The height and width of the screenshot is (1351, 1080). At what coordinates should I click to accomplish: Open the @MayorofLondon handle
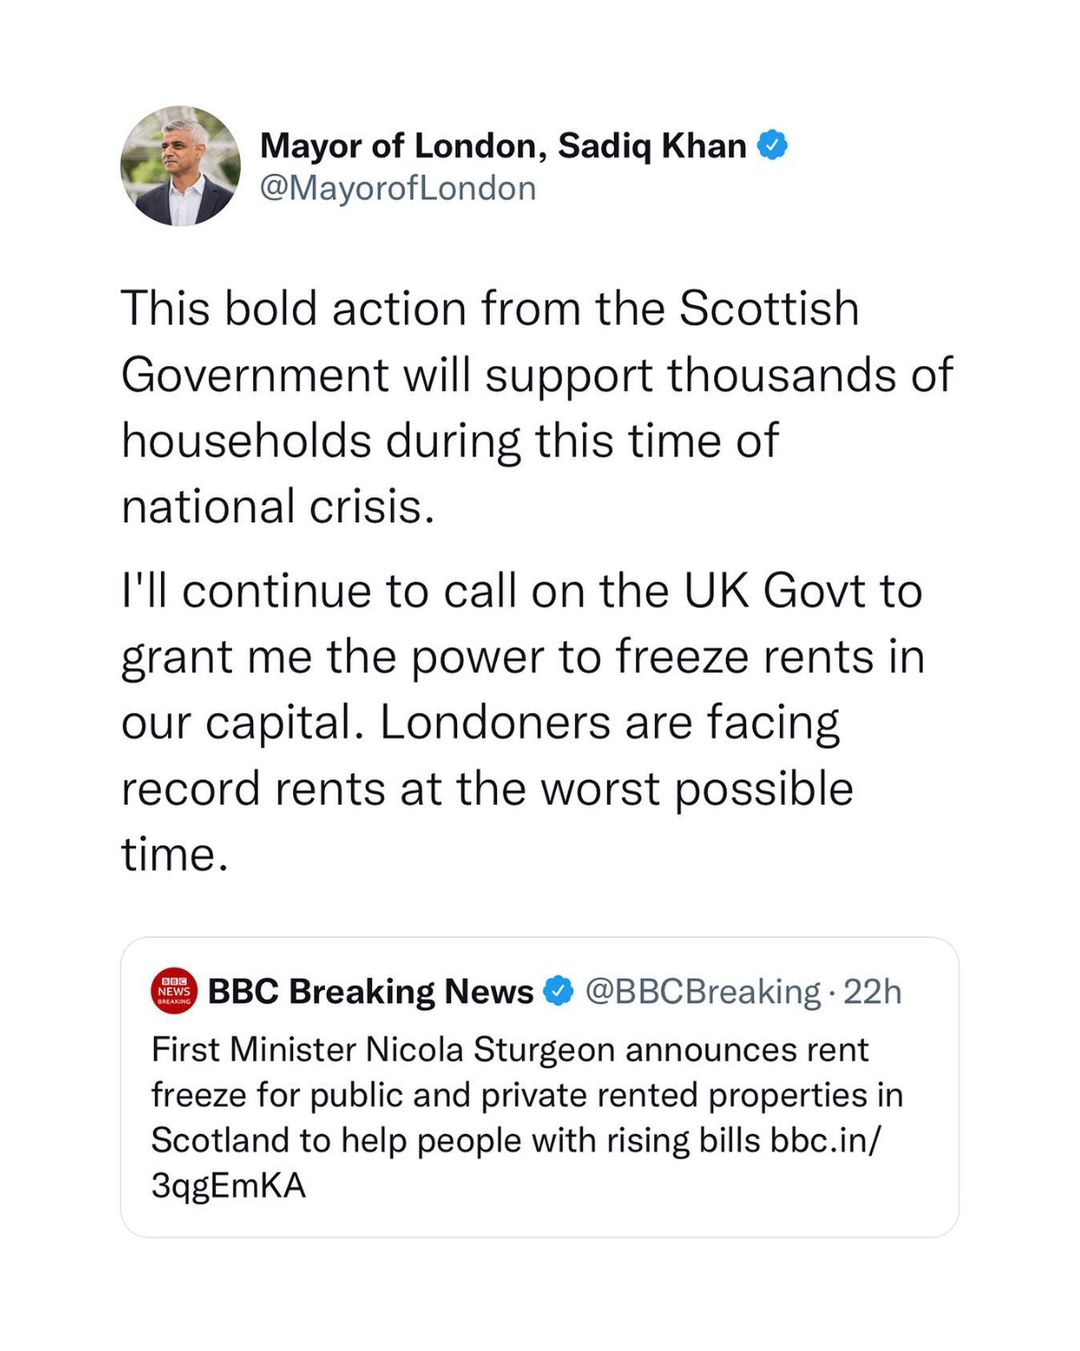398,188
